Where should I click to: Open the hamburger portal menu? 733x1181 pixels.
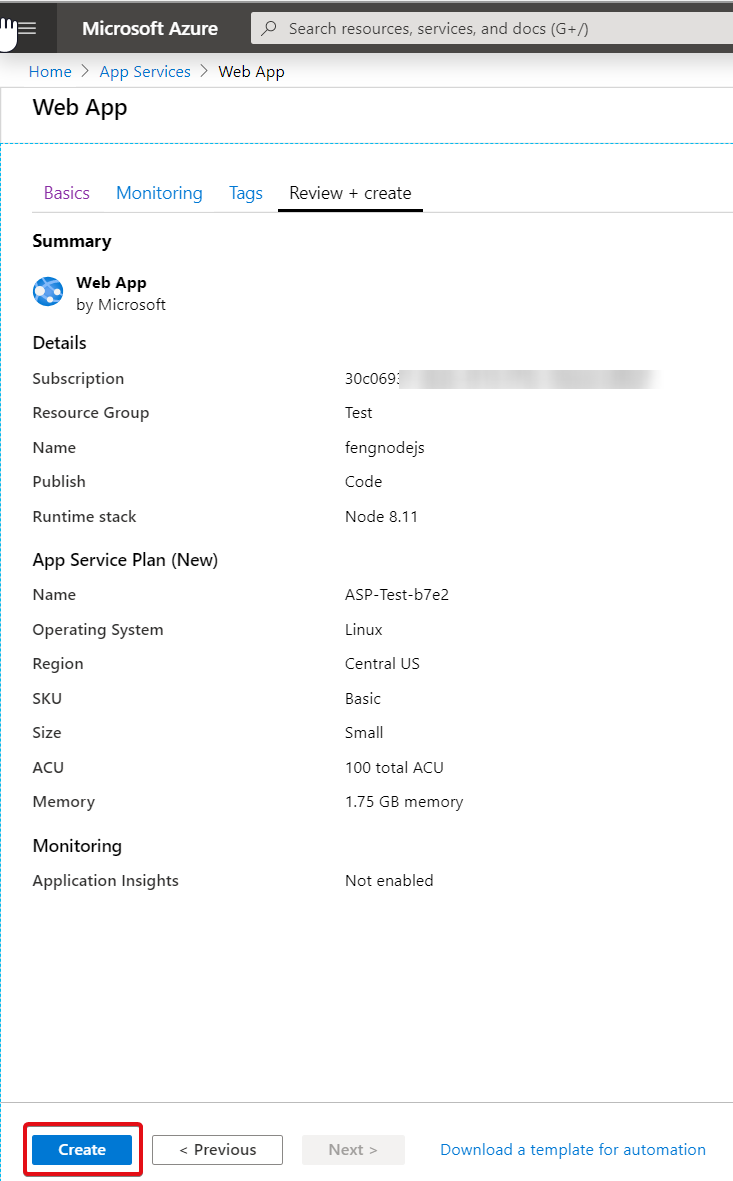27,29
